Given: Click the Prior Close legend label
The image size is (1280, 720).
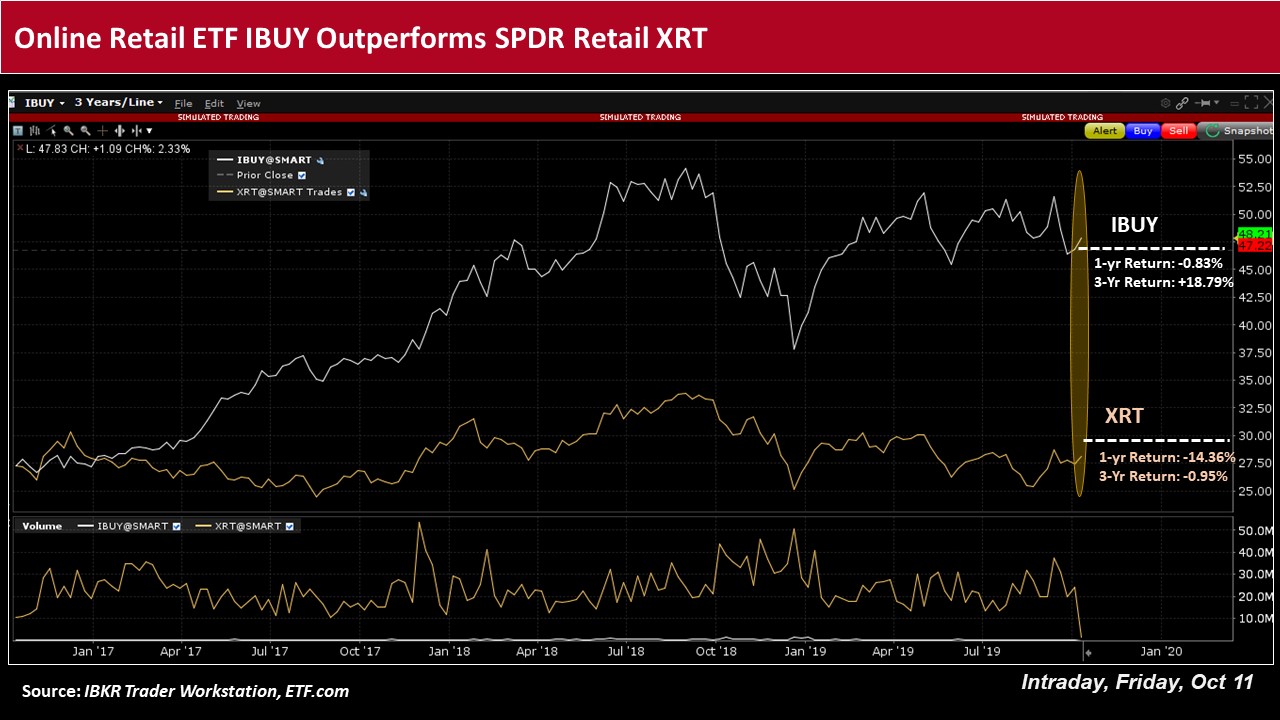Looking at the screenshot, I should coord(265,175).
